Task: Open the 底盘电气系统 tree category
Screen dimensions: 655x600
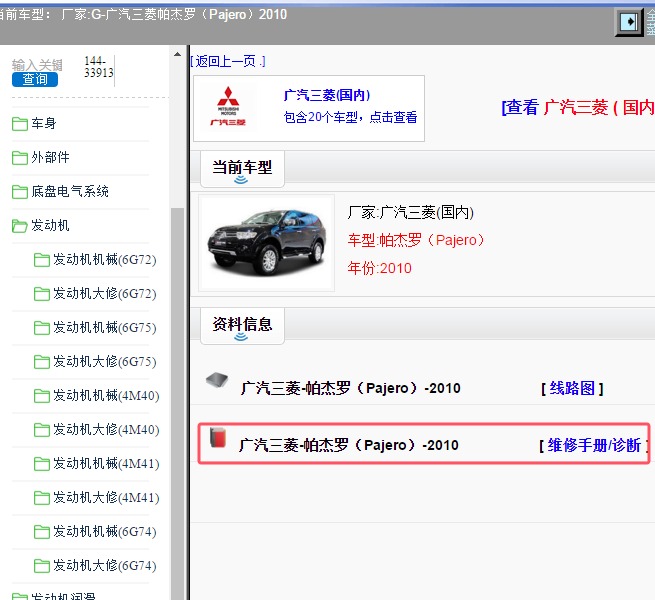Action: pos(70,191)
